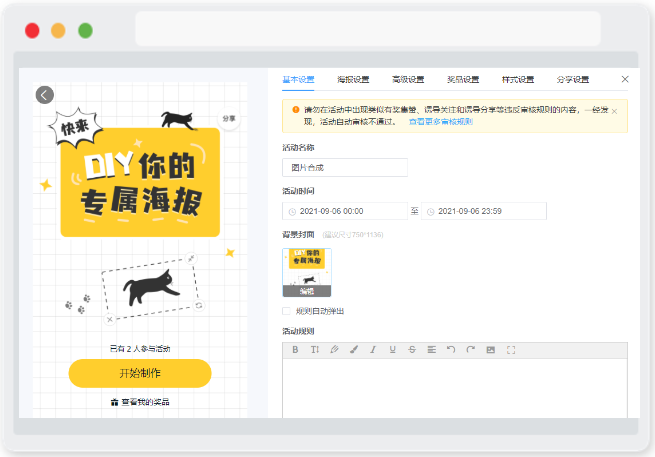Dismiss the yellow warning notice
This screenshot has width=655, height=457.
(614, 111)
